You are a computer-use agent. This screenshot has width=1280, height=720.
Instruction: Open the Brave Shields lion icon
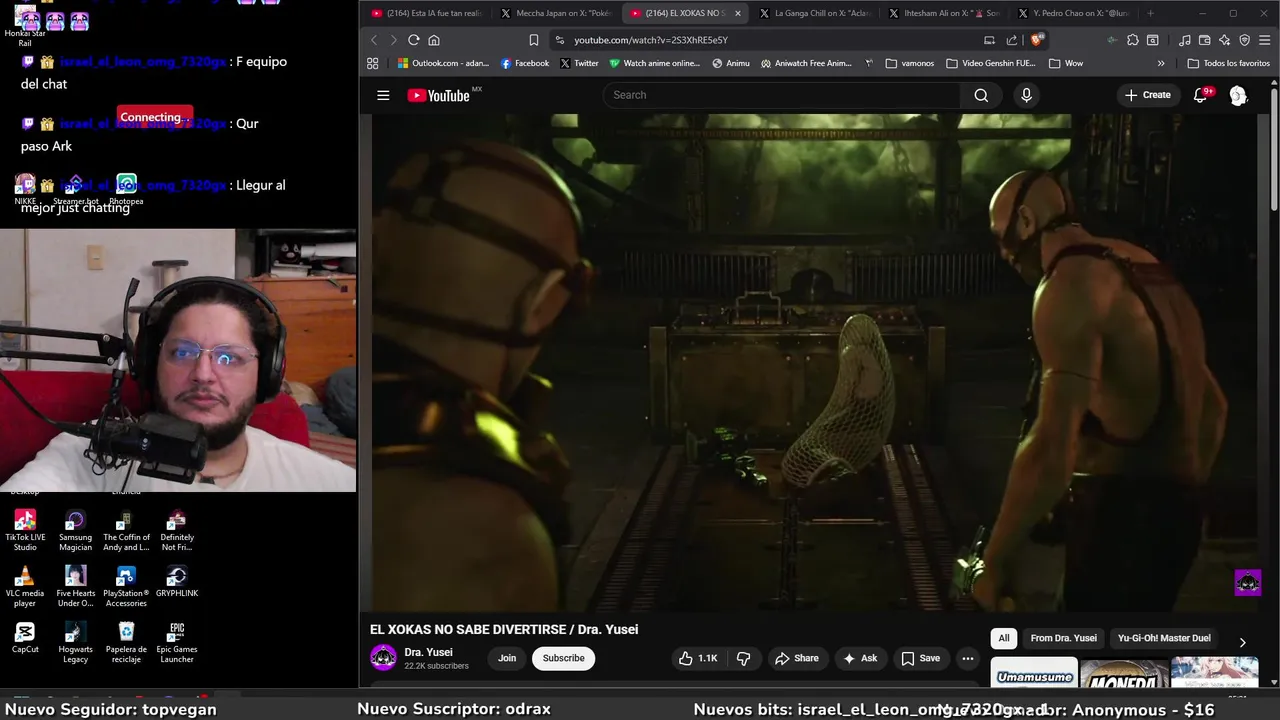tap(1037, 40)
